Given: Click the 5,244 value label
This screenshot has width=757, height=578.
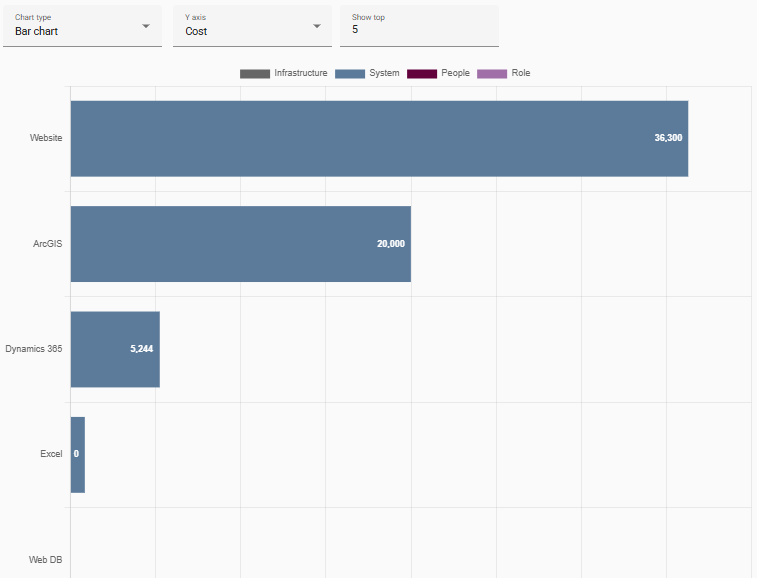Looking at the screenshot, I should point(141,349).
